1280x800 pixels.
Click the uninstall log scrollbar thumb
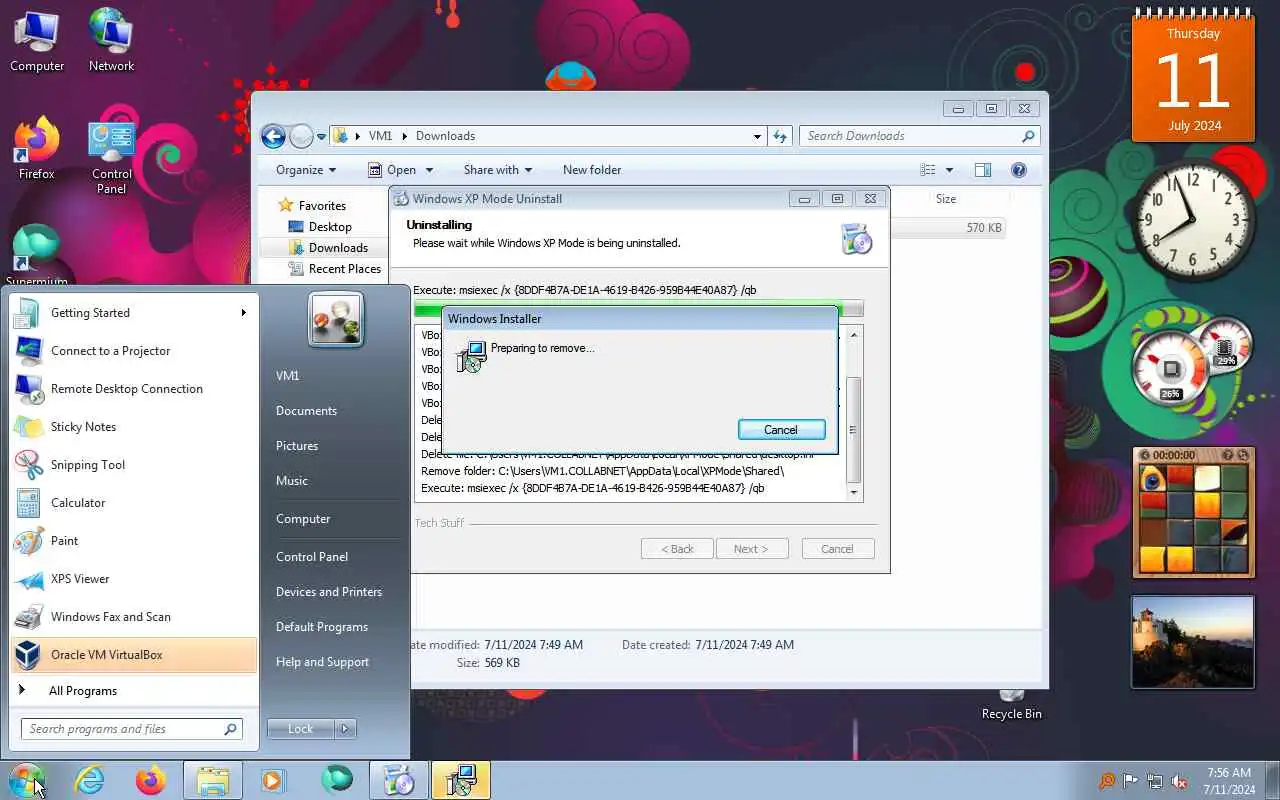click(x=853, y=430)
